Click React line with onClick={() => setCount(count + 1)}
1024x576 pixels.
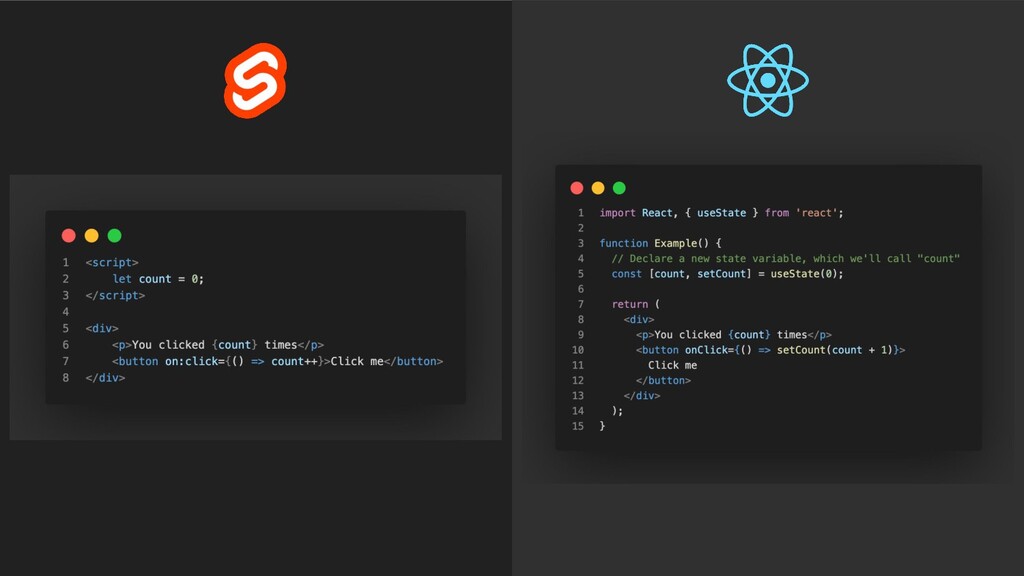[771, 350]
